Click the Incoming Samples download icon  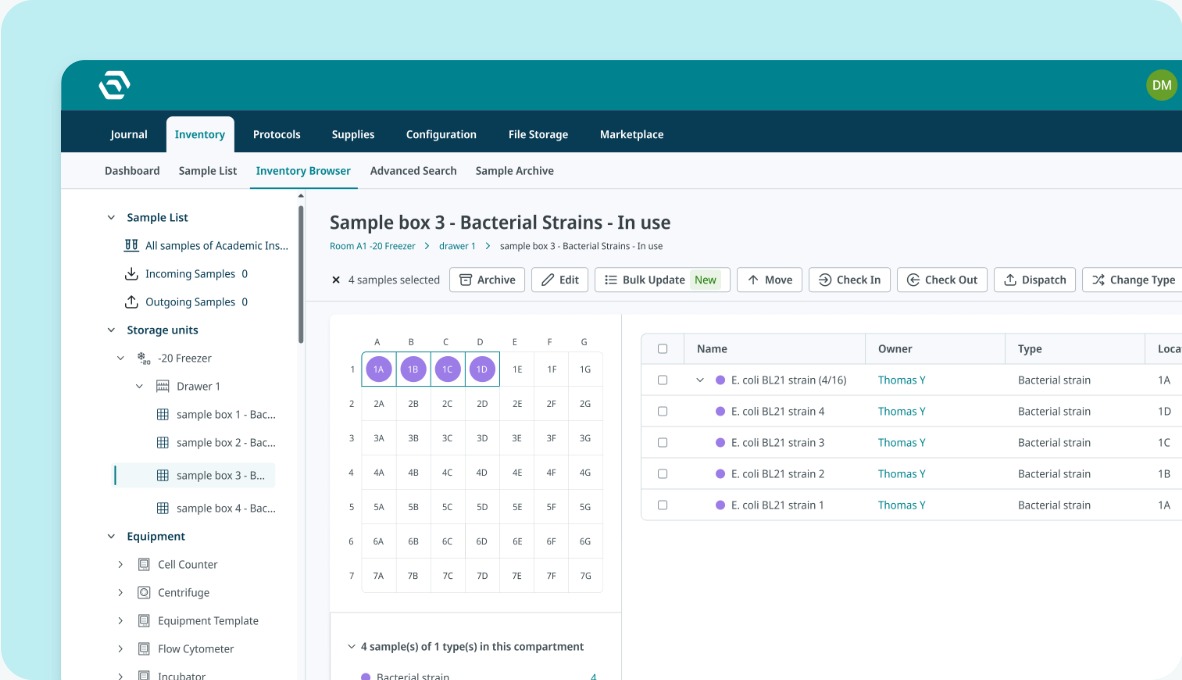pyautogui.click(x=131, y=274)
